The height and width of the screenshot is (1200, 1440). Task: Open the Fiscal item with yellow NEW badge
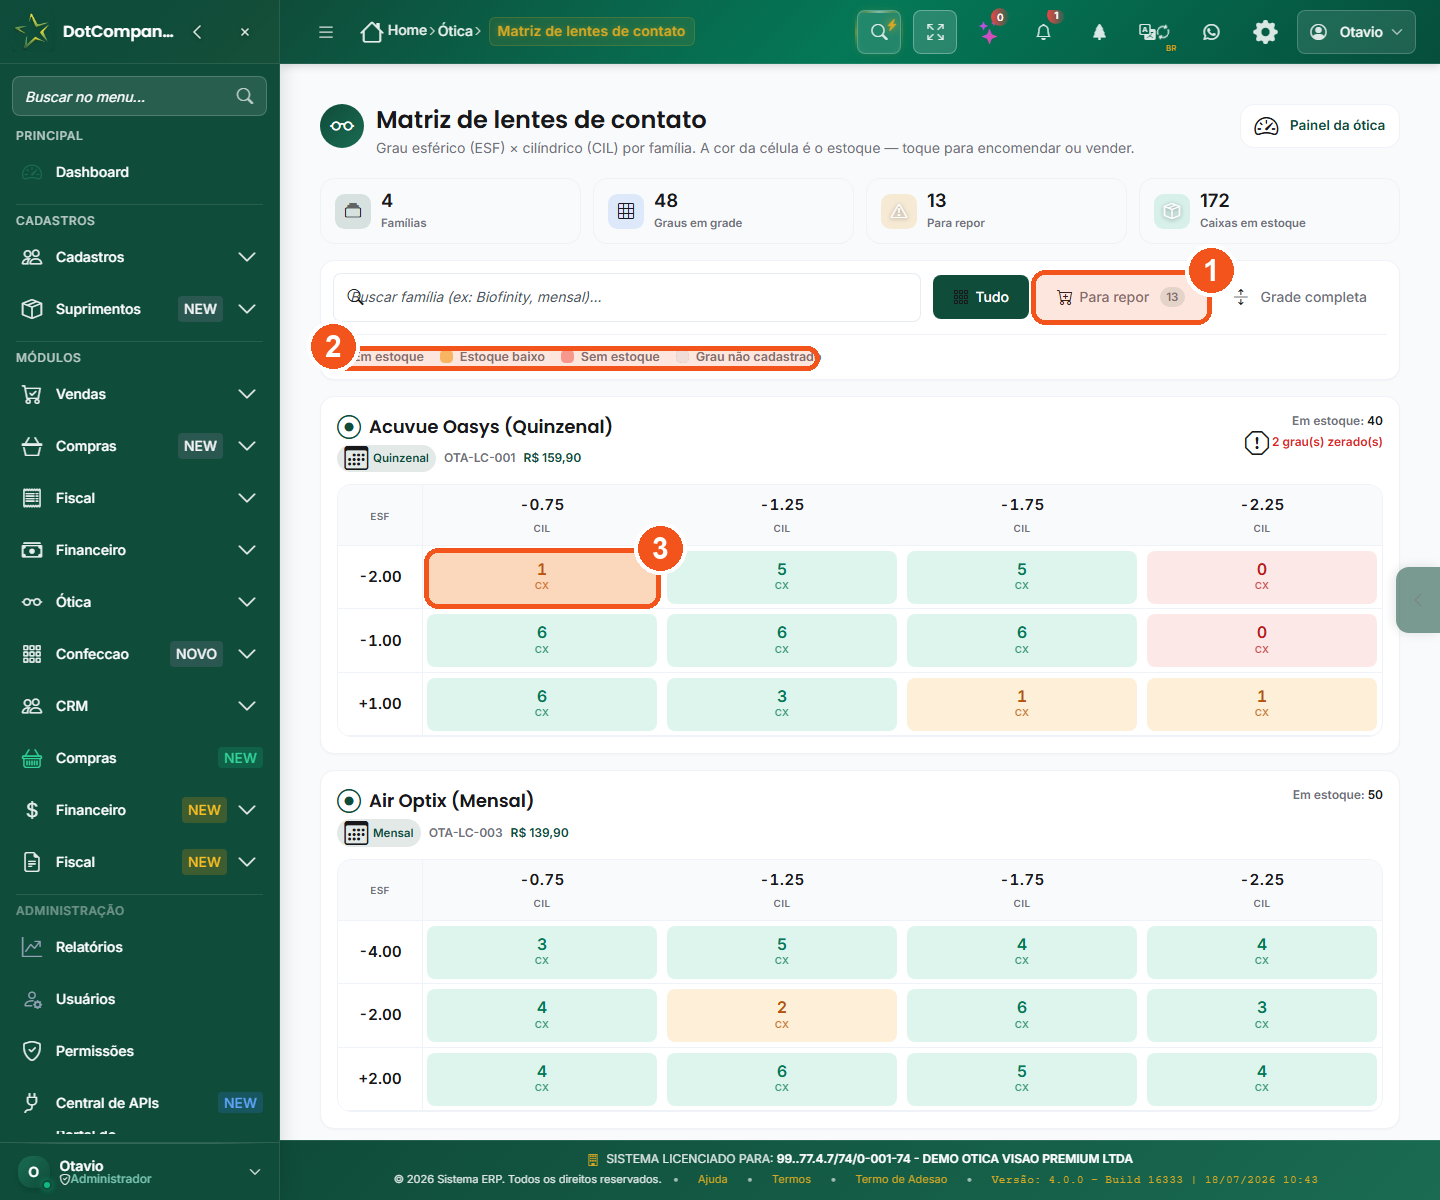pyautogui.click(x=140, y=862)
